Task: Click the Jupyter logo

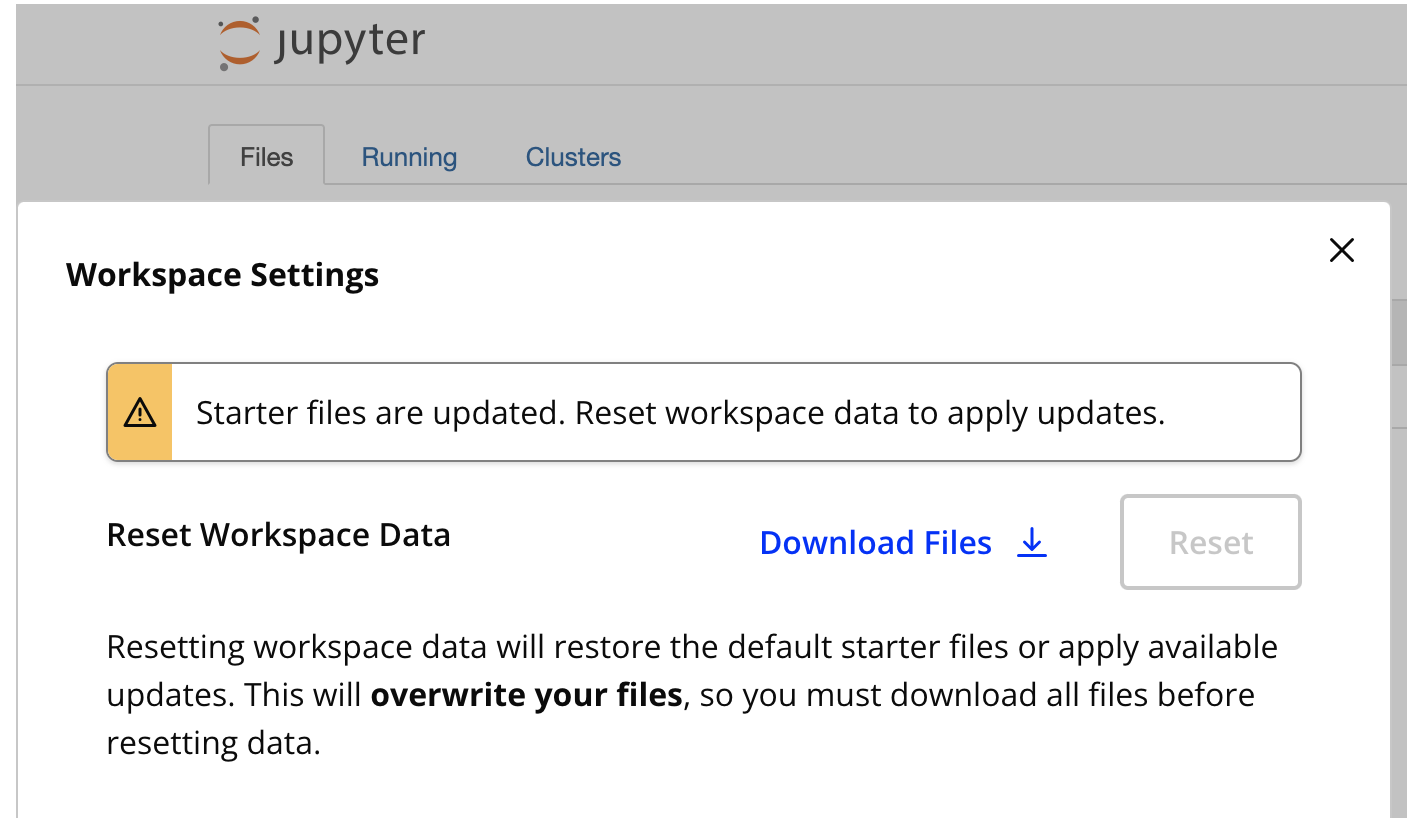Action: pos(318,42)
